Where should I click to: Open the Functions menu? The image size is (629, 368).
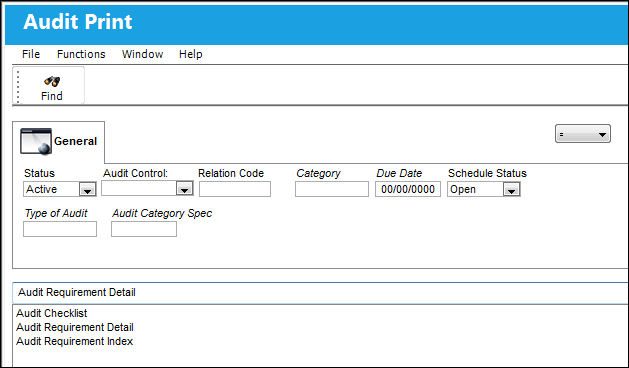pos(81,54)
